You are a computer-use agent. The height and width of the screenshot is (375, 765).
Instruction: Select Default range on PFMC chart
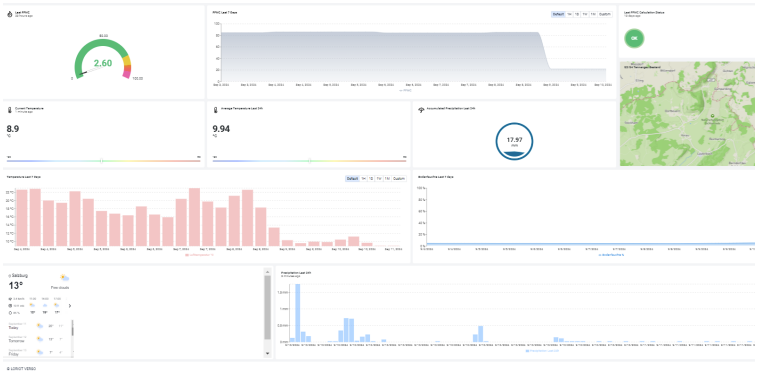[558, 14]
